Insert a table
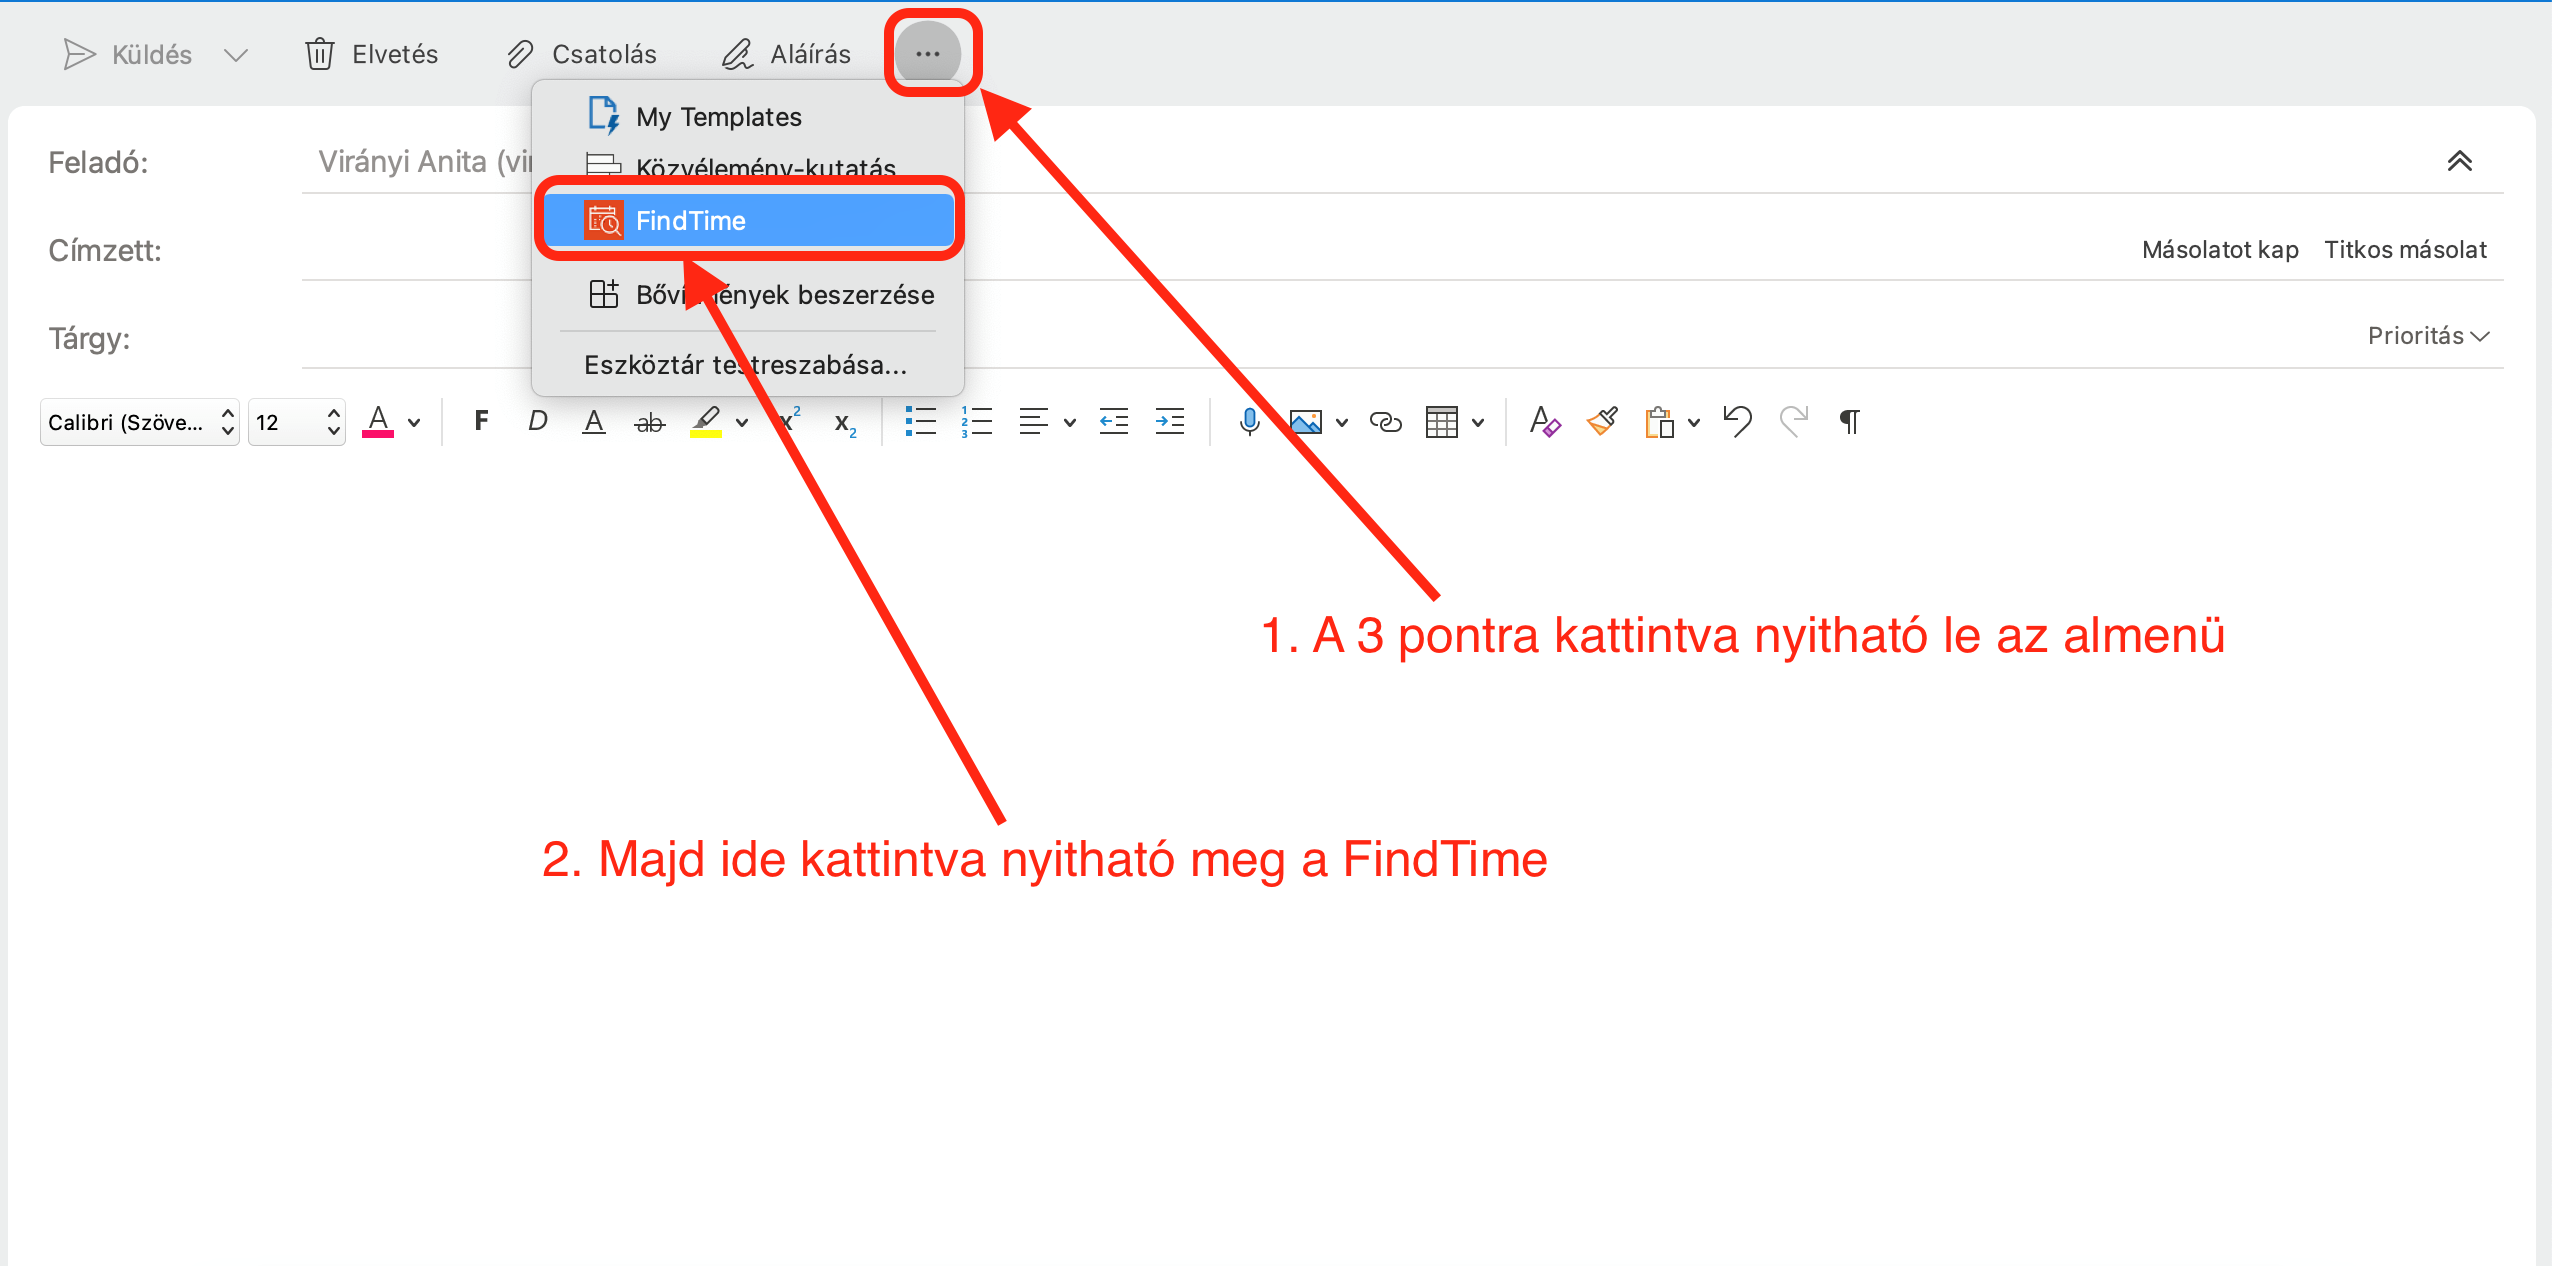 pos(1442,422)
